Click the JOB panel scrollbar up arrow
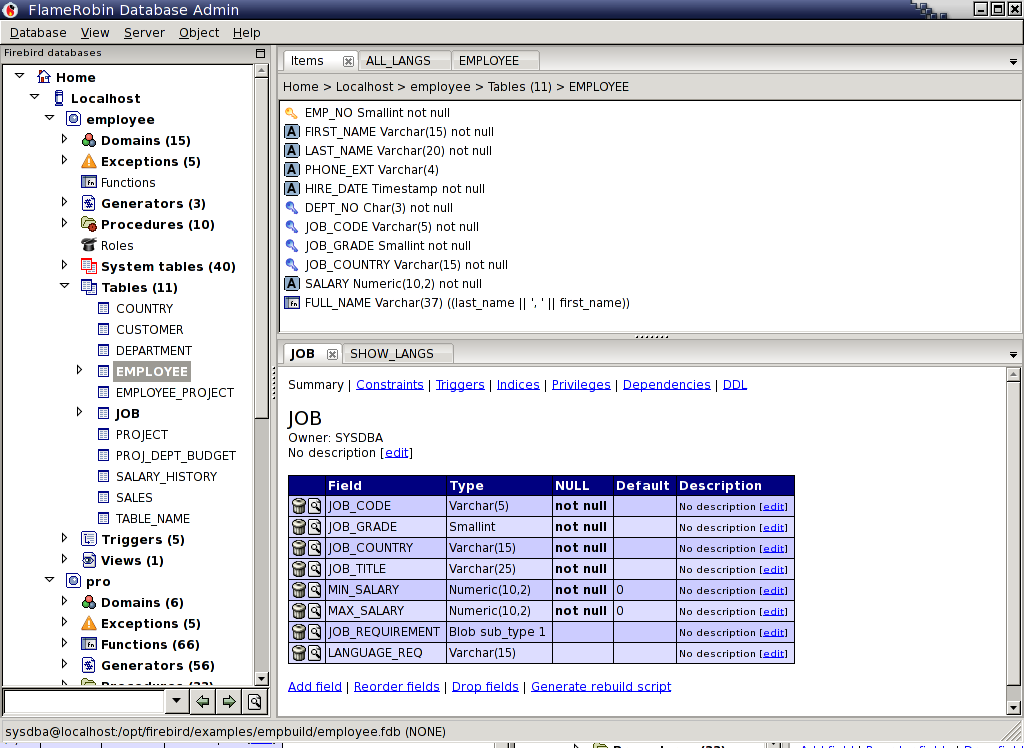The image size is (1024, 748). (1013, 374)
